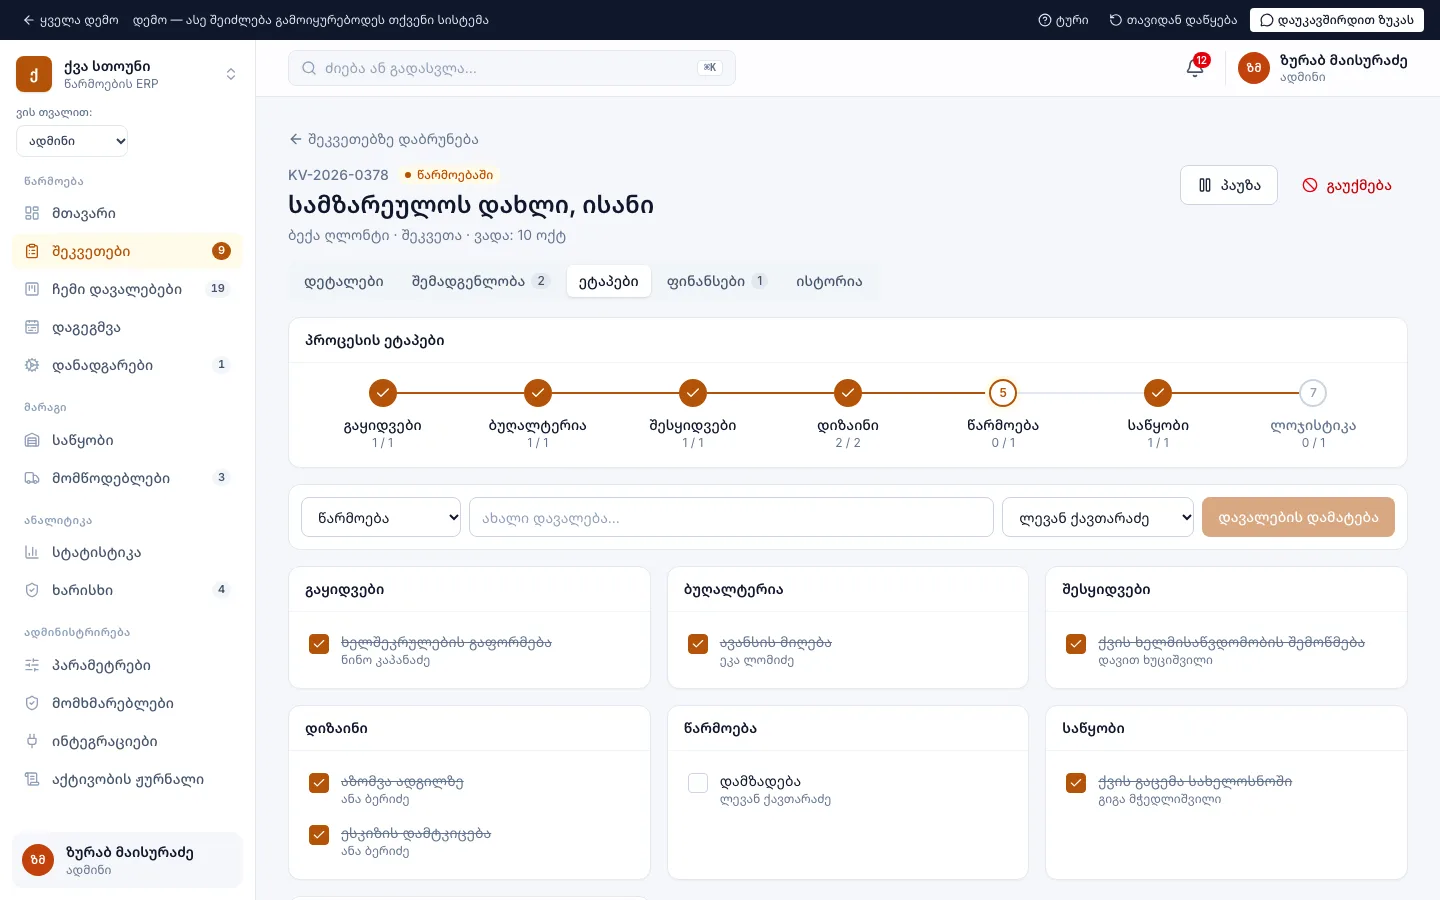
Task: Open the notifications bell
Action: tap(1195, 68)
